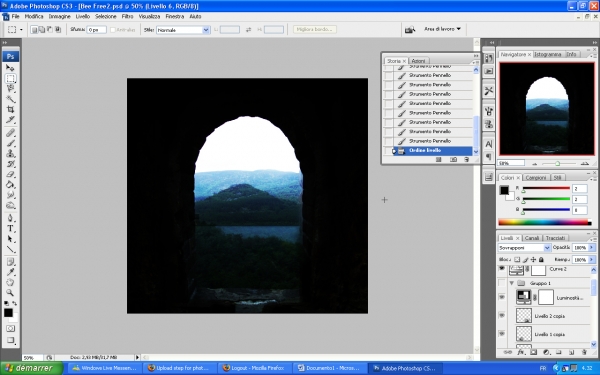Select the History Brush tool

pyautogui.click(x=10, y=164)
